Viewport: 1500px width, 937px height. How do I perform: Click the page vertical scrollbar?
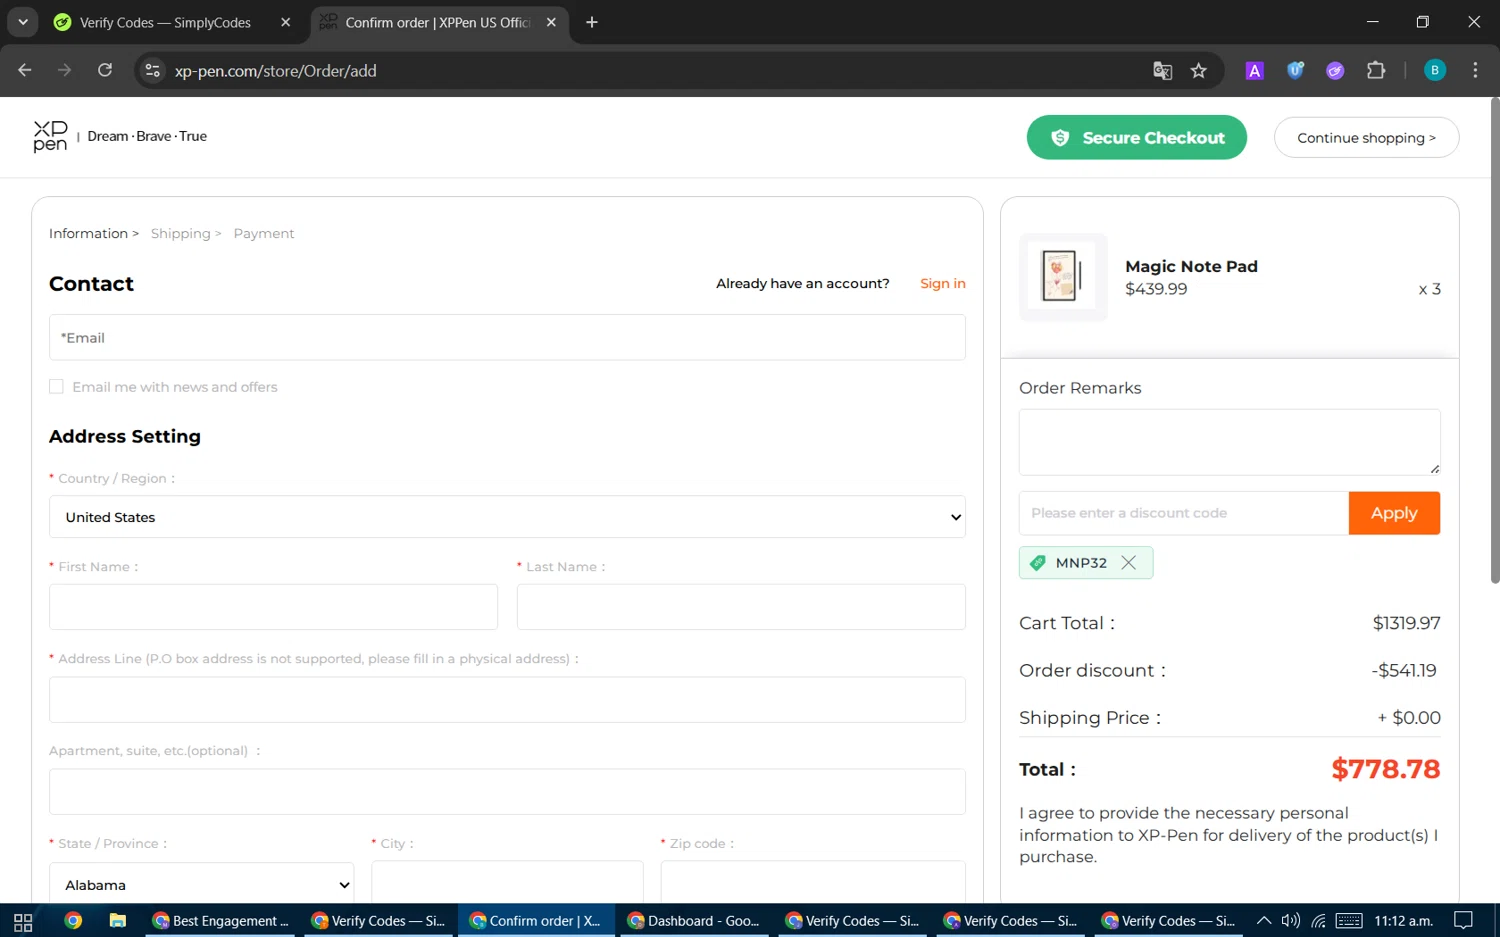tap(1495, 340)
